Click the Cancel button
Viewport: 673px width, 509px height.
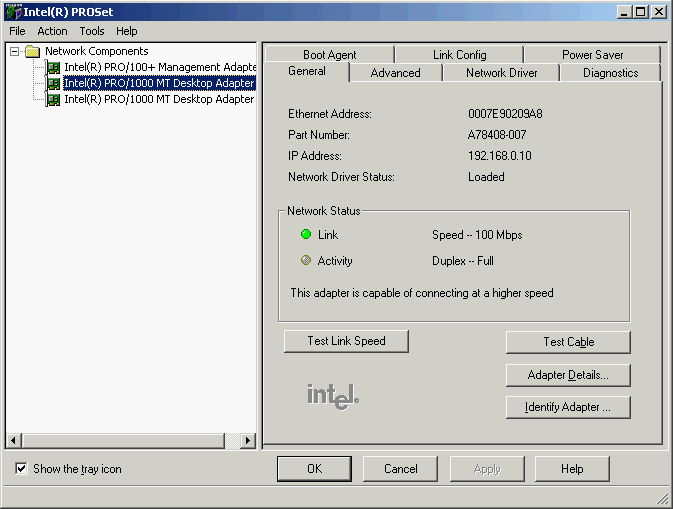click(x=400, y=469)
